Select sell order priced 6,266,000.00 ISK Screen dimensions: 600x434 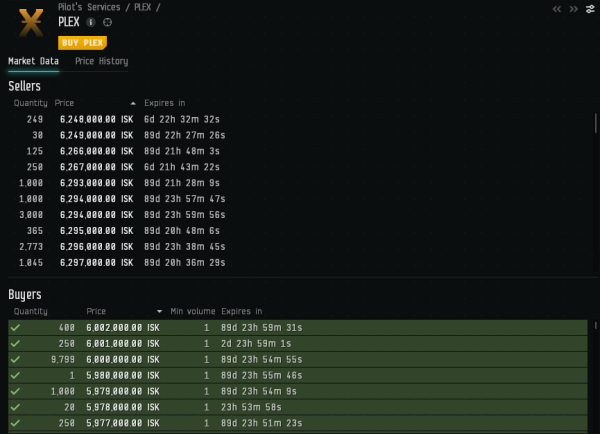point(300,151)
